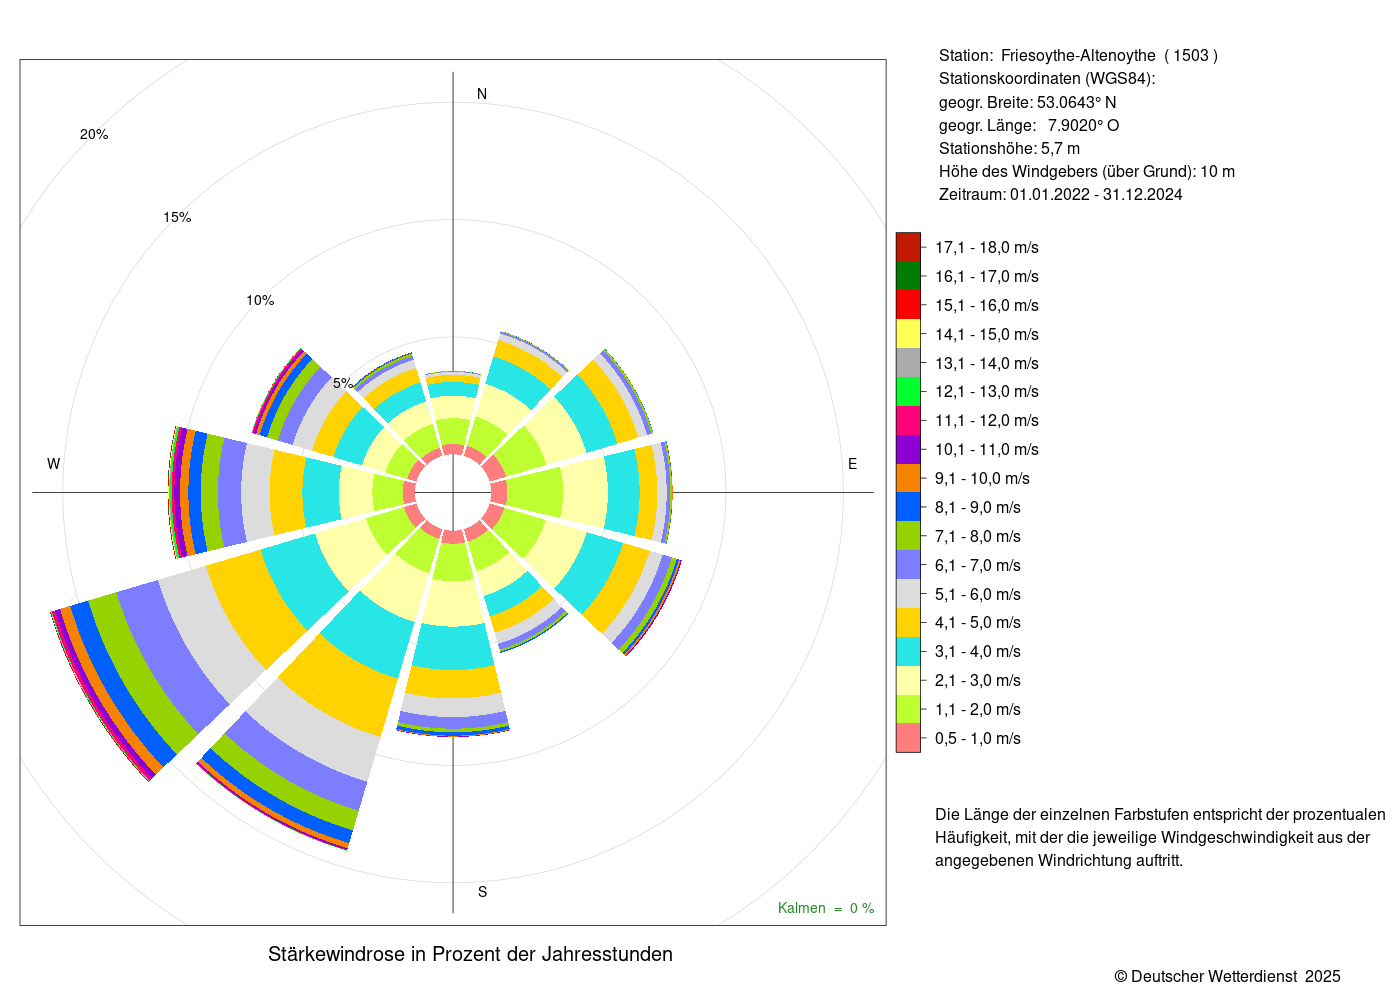Click the E compass label
This screenshot has width=1400, height=1000.
[x=853, y=464]
